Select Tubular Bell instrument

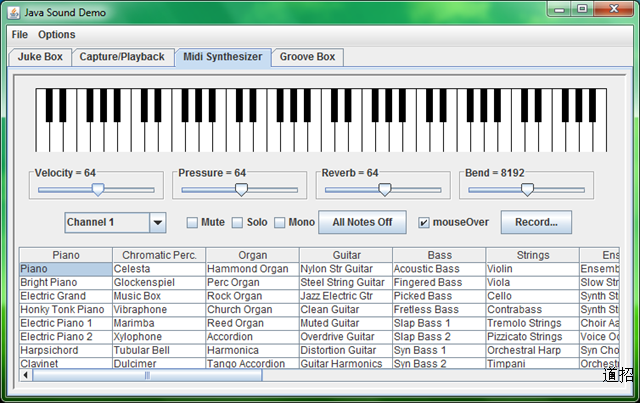pyautogui.click(x=159, y=350)
